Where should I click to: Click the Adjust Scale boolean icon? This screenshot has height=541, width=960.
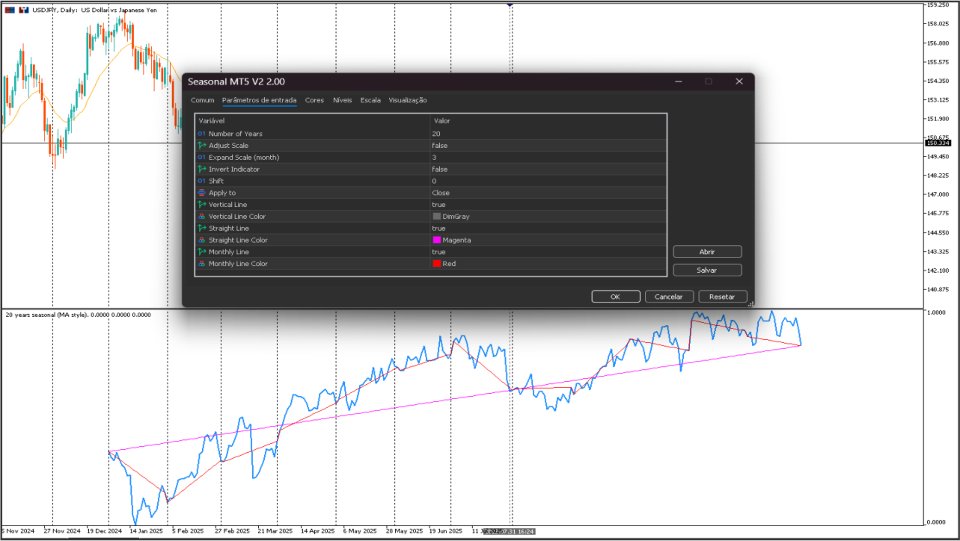point(201,146)
